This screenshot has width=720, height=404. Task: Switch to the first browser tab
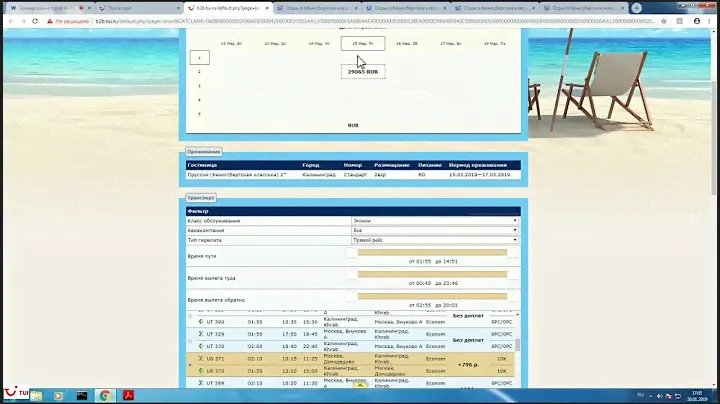click(45, 7)
